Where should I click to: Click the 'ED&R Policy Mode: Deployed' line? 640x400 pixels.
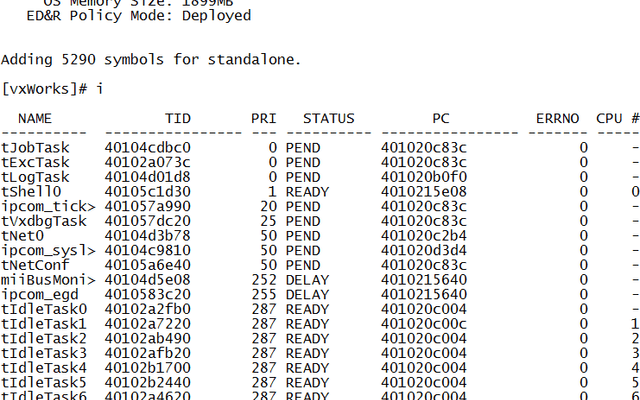click(139, 16)
